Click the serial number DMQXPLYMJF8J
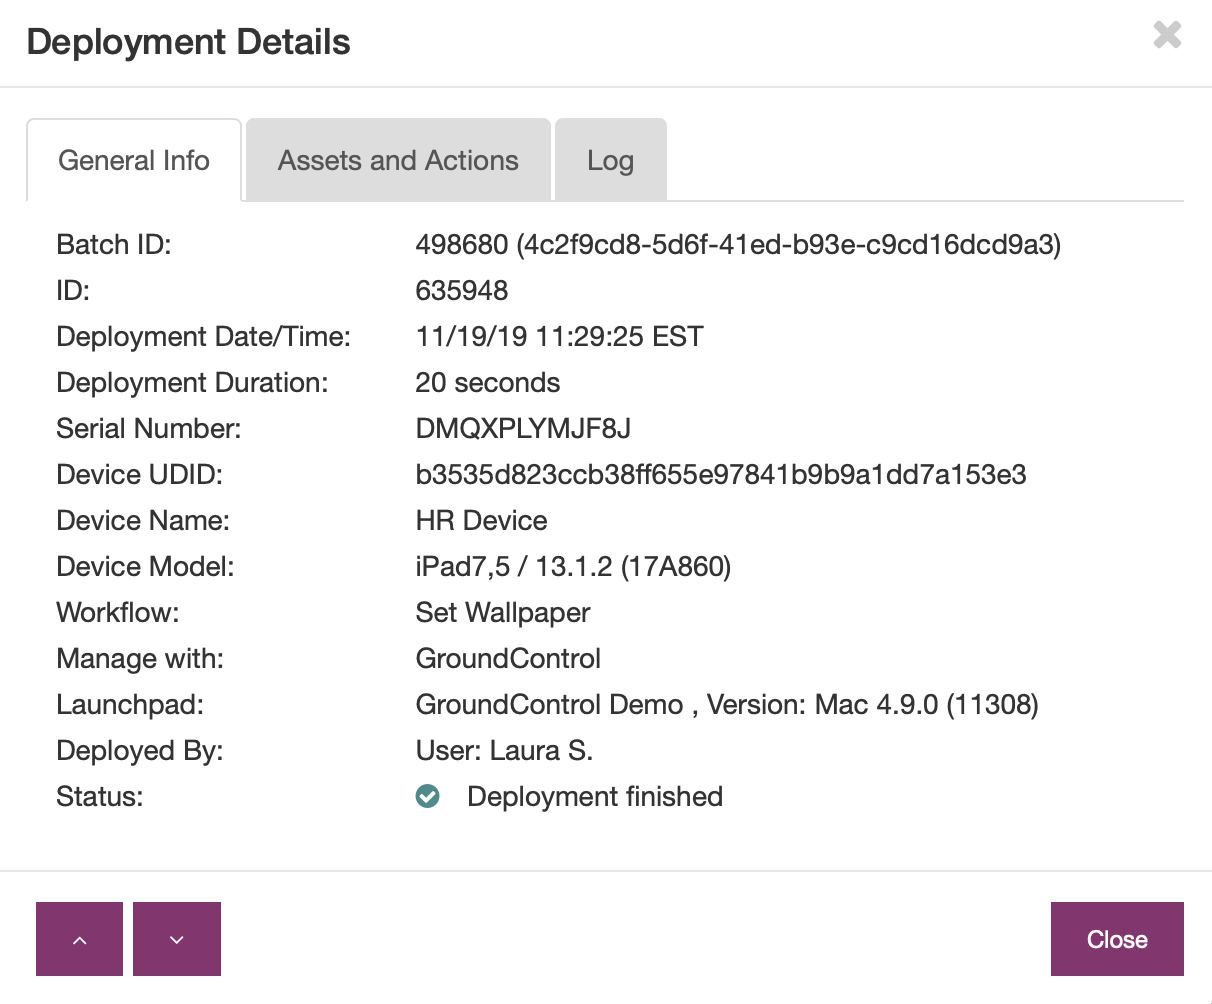 pyautogui.click(x=523, y=429)
